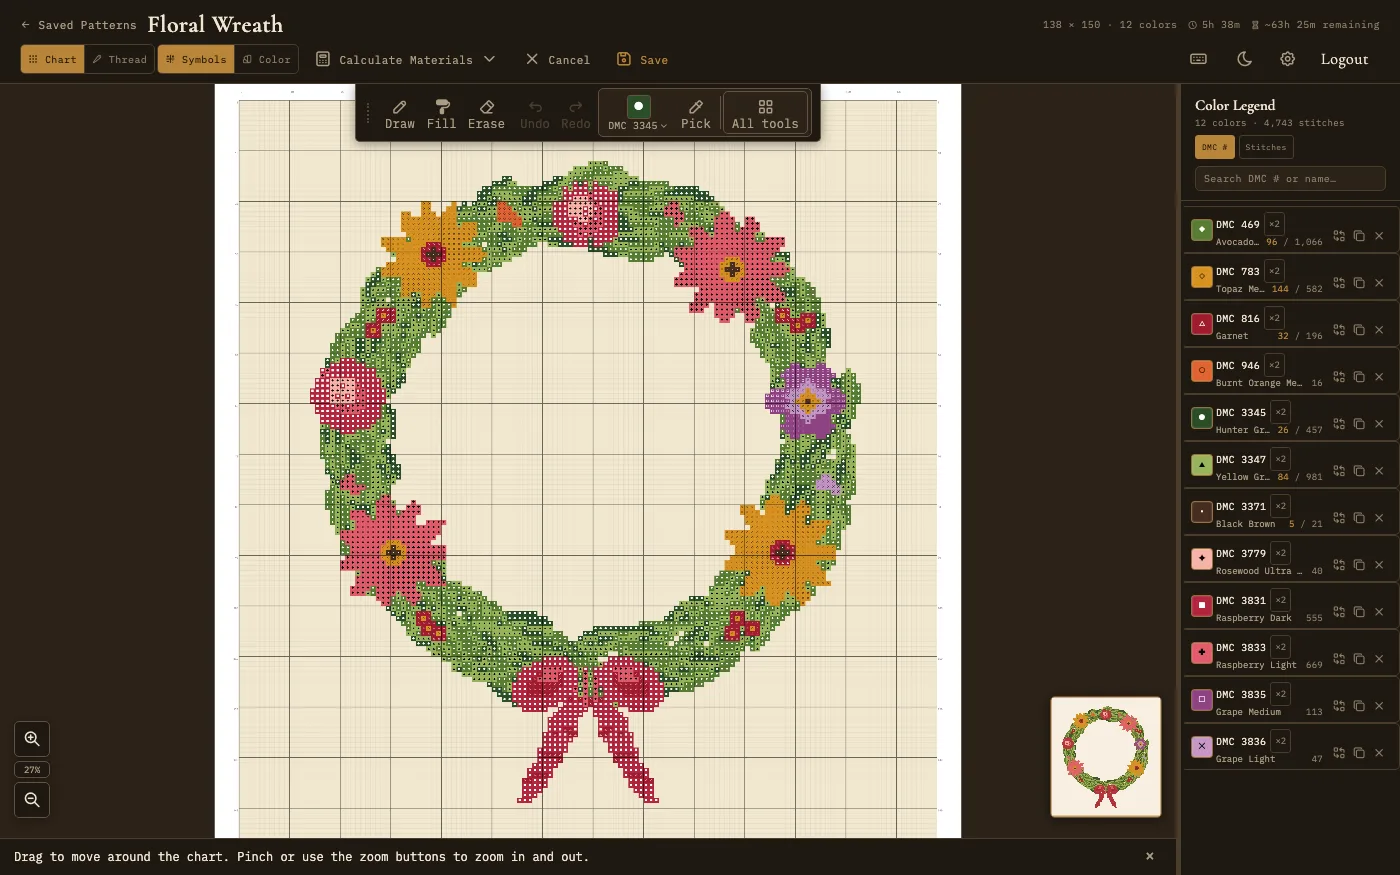The width and height of the screenshot is (1400, 875).
Task: Expand Calculate Materials dropdown
Action: (x=405, y=59)
